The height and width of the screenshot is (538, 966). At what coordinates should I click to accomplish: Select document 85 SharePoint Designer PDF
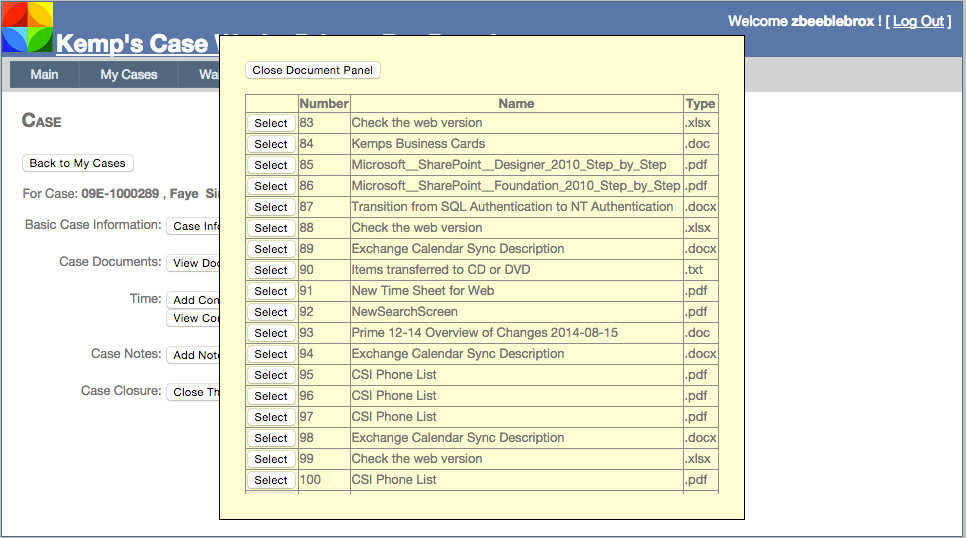270,165
